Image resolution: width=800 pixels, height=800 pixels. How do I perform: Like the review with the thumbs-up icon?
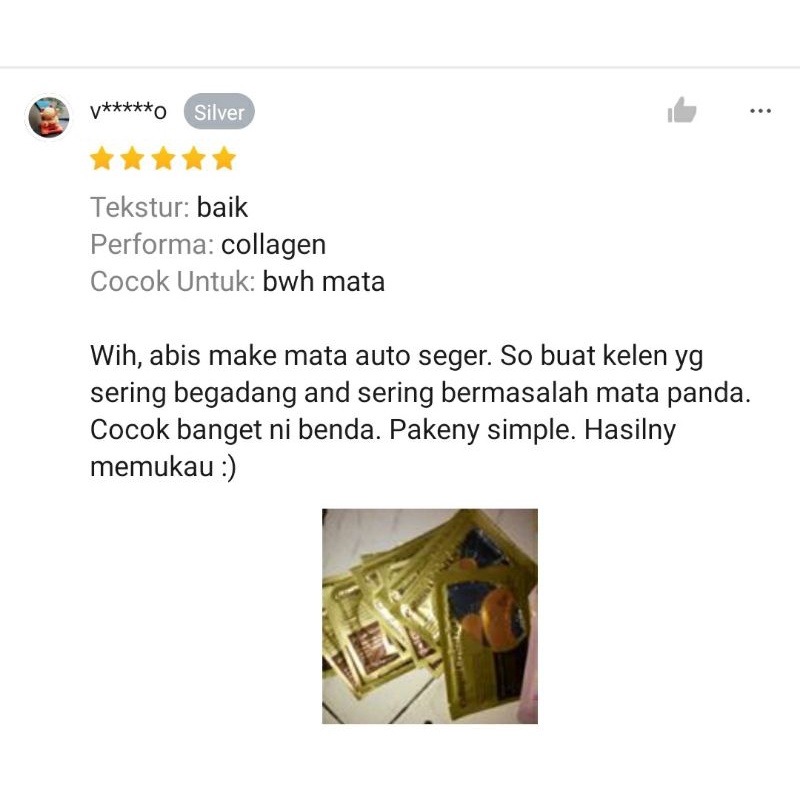(x=682, y=110)
